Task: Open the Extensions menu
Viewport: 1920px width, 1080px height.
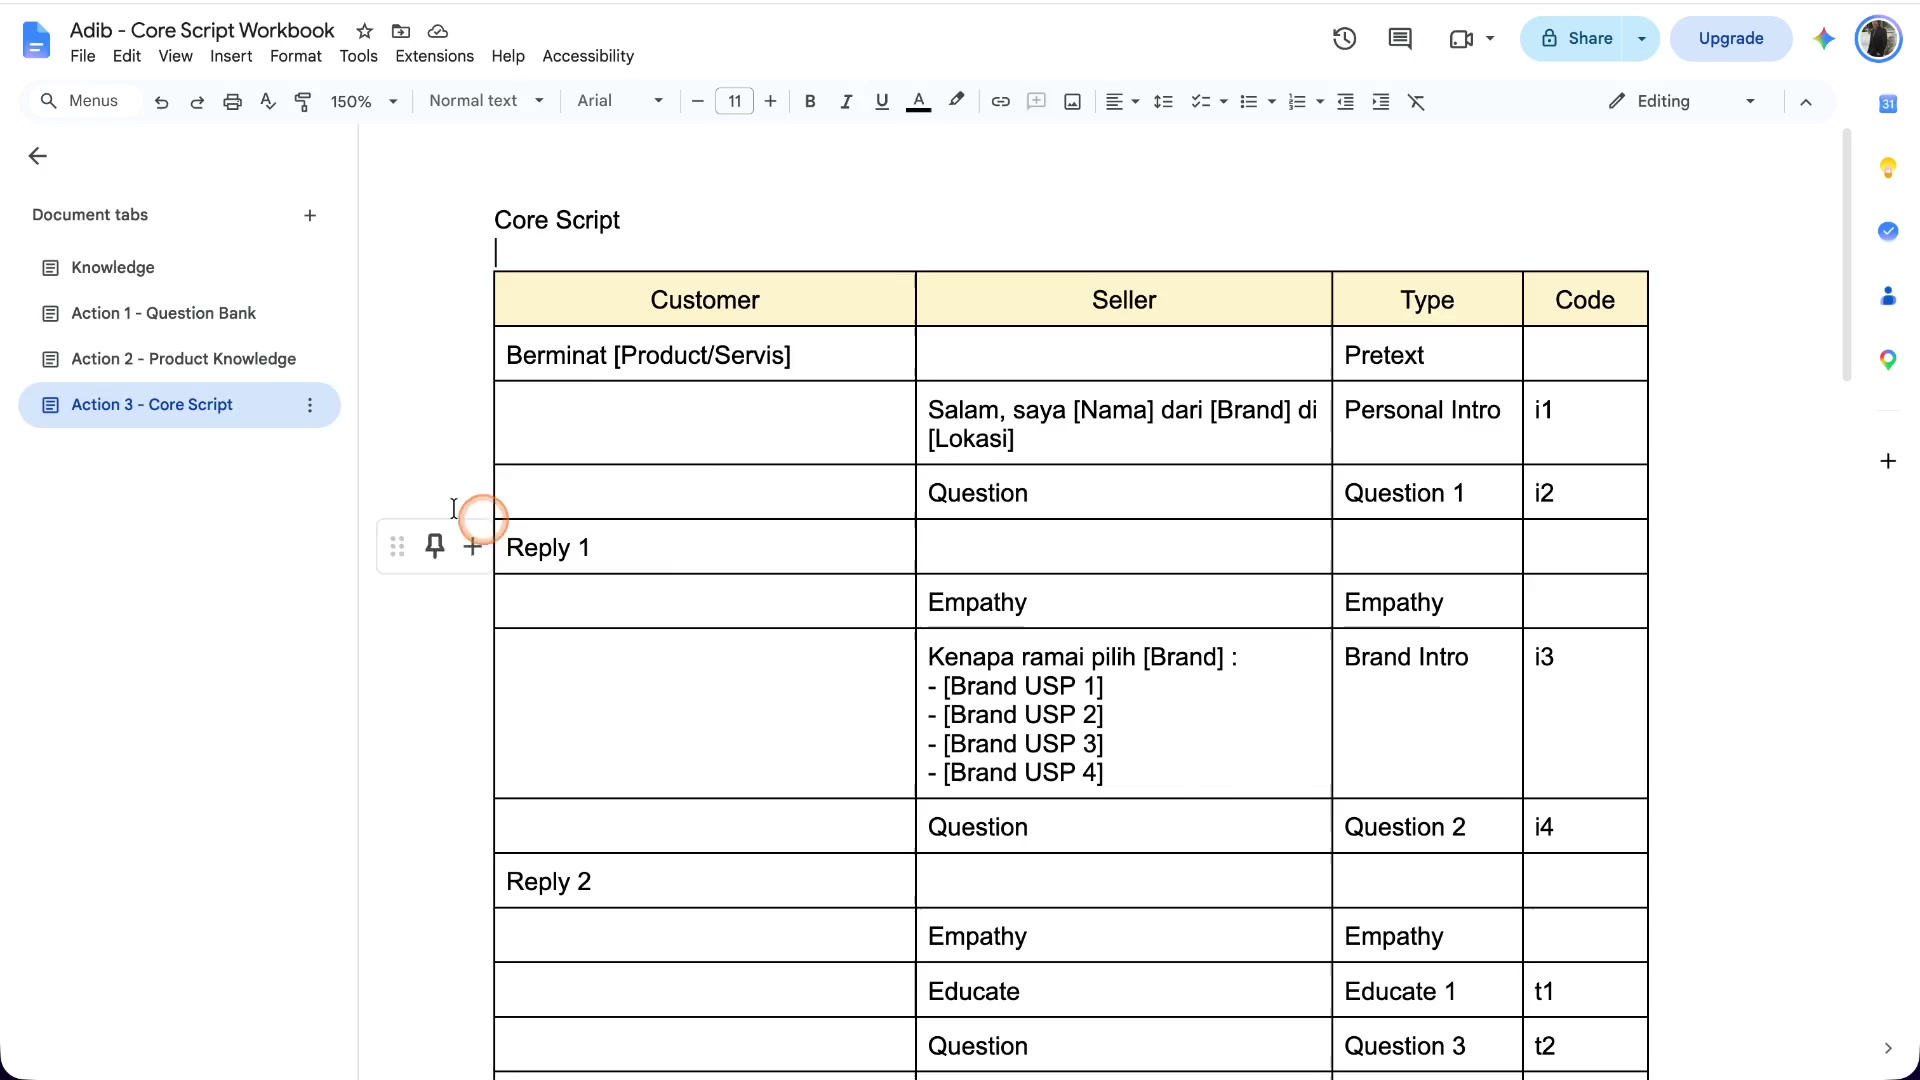Action: pyautogui.click(x=434, y=56)
